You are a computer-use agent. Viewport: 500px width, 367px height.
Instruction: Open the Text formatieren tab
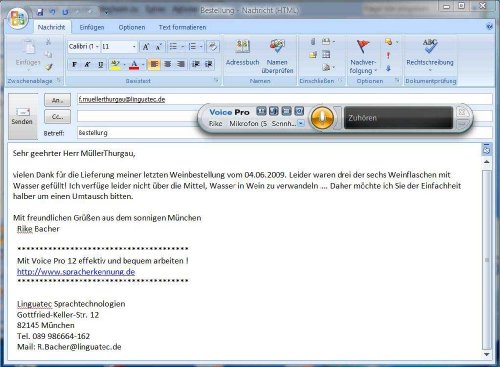coord(182,27)
